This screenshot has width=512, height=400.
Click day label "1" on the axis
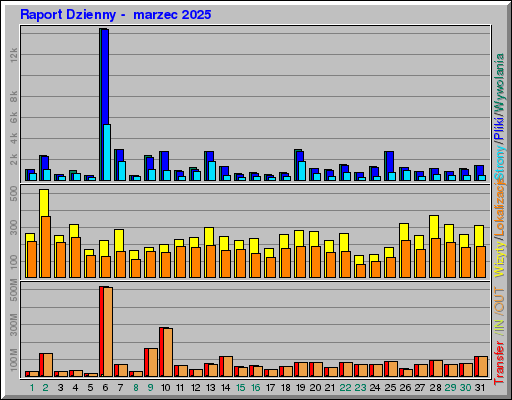32,388
